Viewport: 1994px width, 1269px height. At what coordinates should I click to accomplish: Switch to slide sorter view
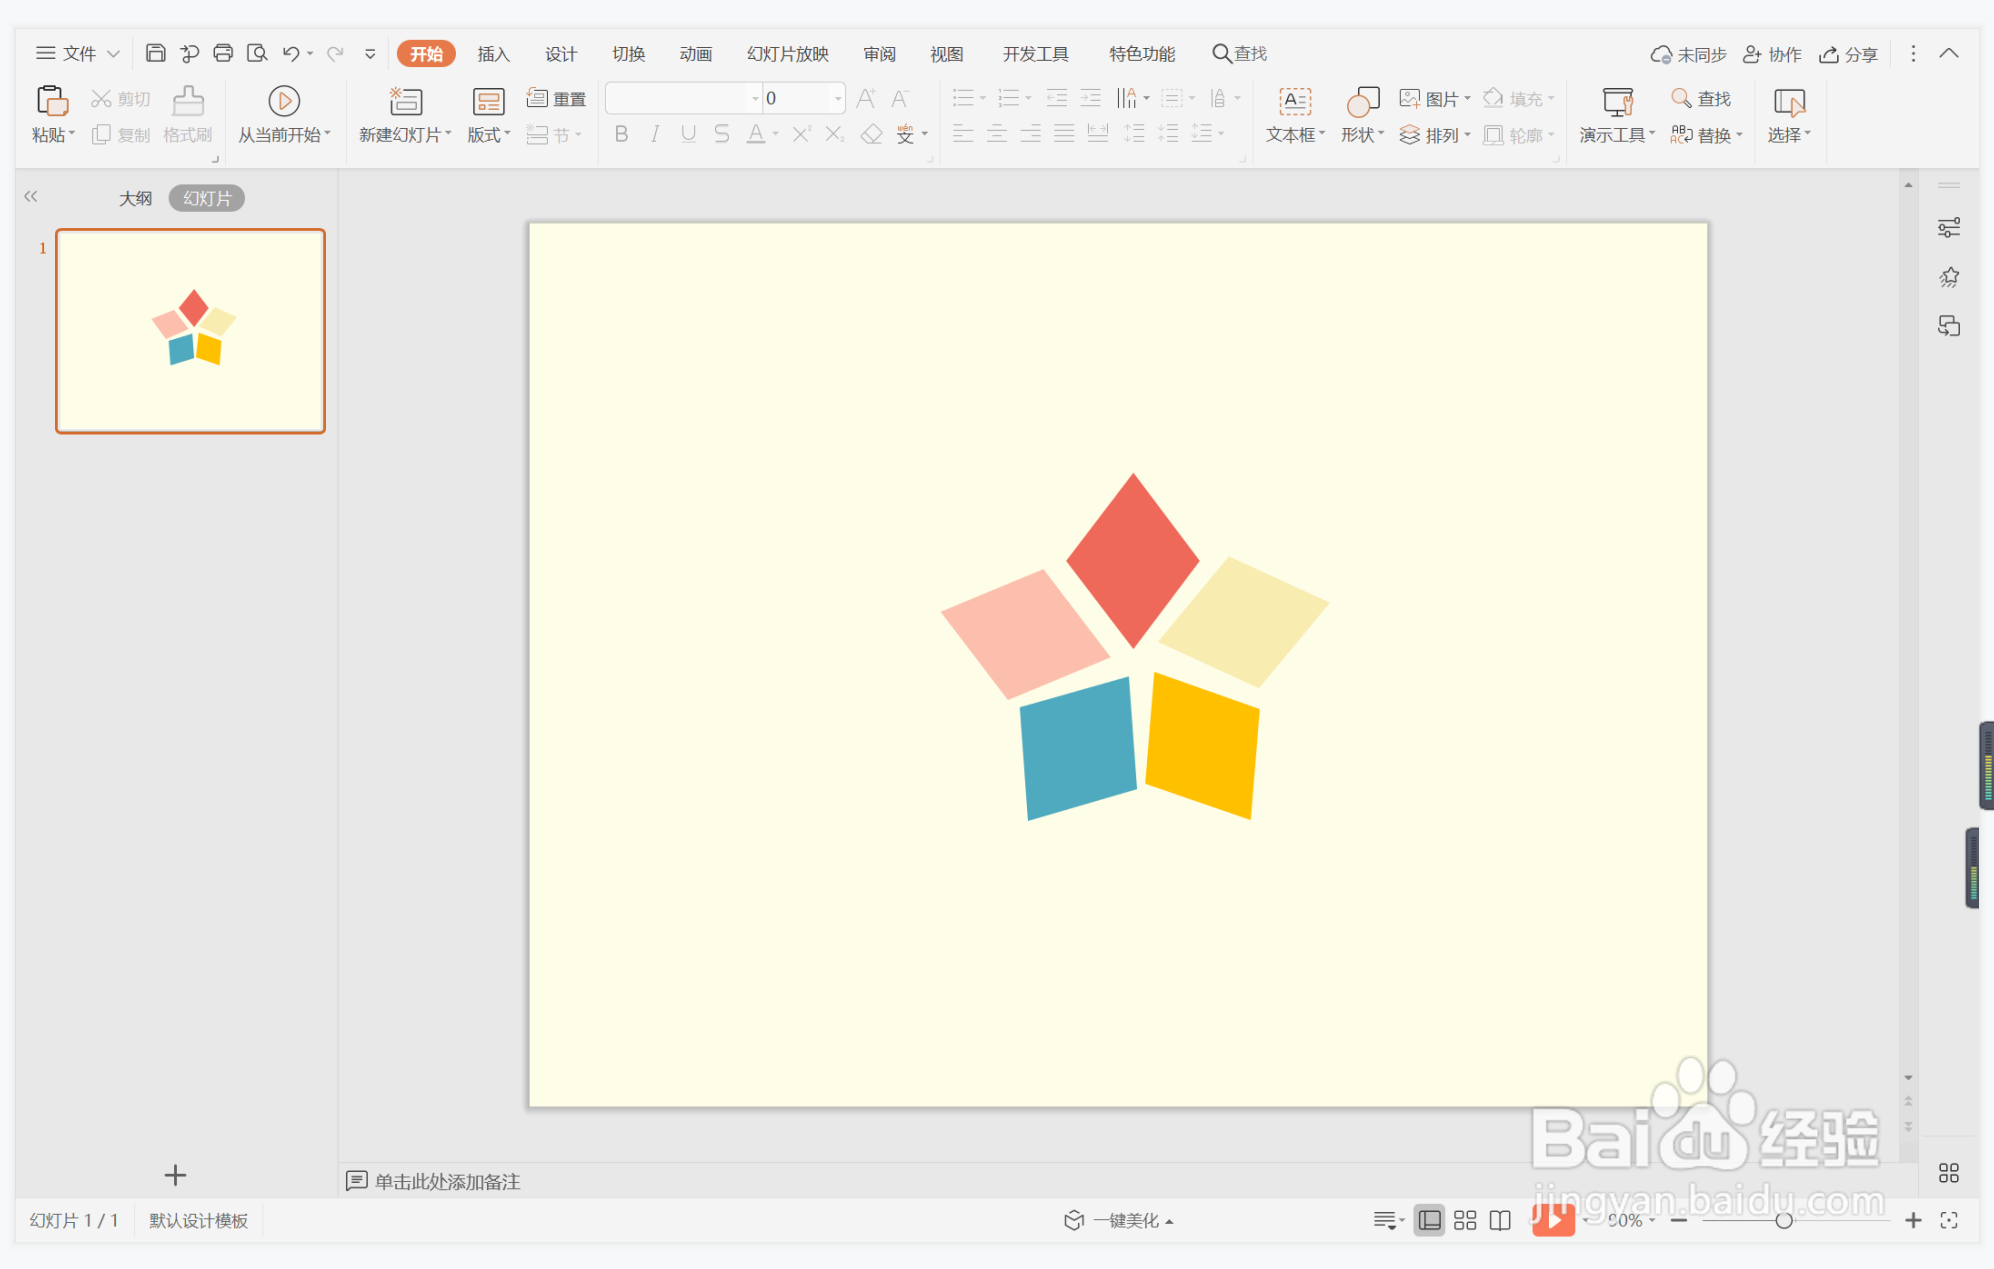1465,1220
